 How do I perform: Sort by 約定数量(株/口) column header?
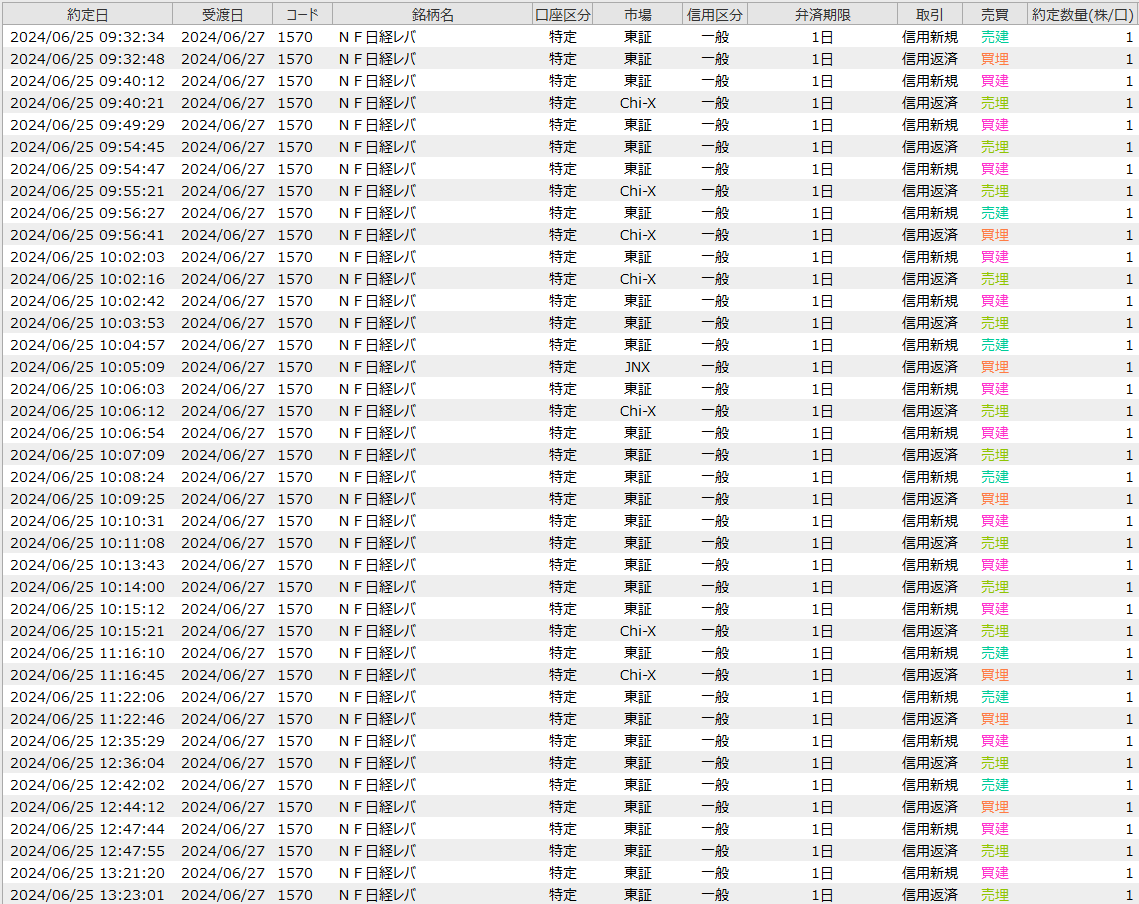tap(1082, 15)
